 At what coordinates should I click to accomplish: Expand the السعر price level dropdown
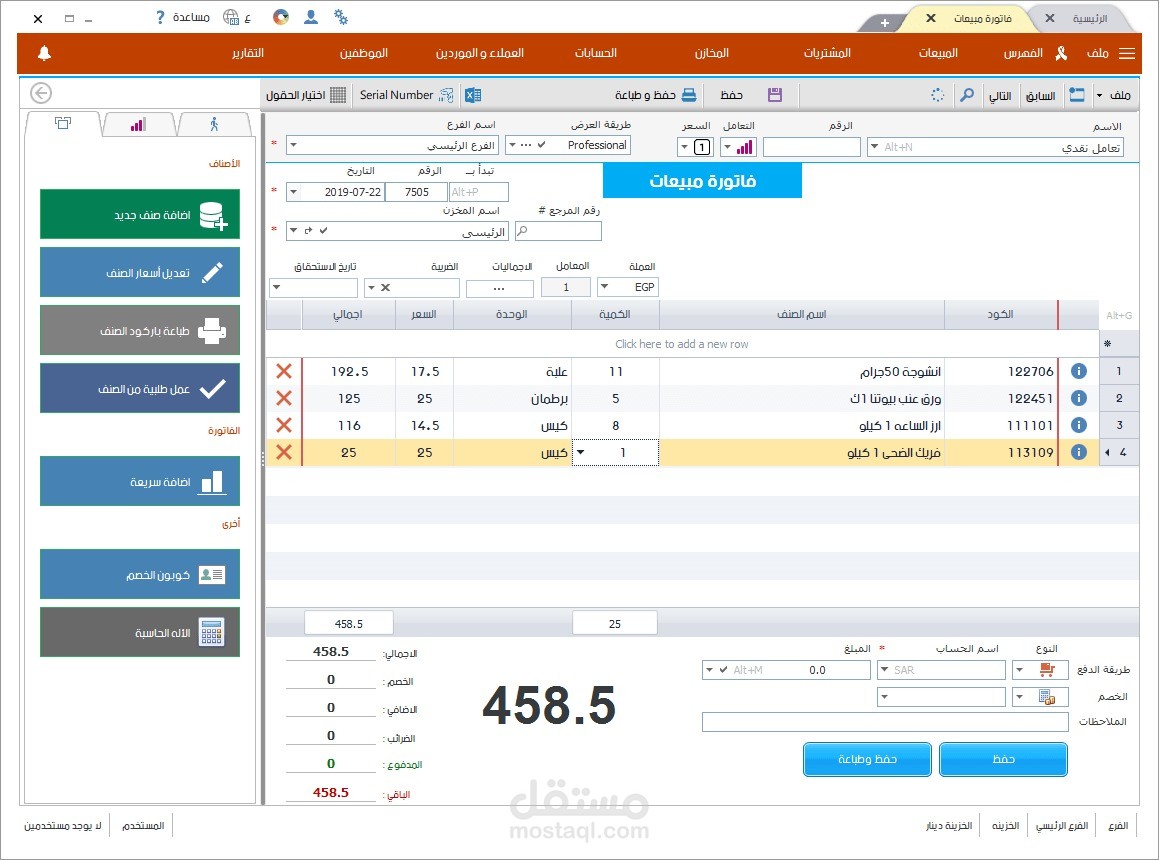tap(684, 147)
